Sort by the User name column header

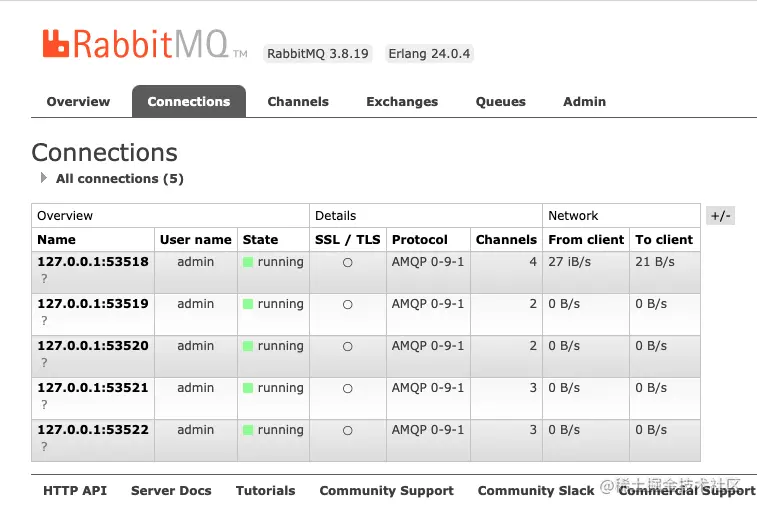[196, 240]
